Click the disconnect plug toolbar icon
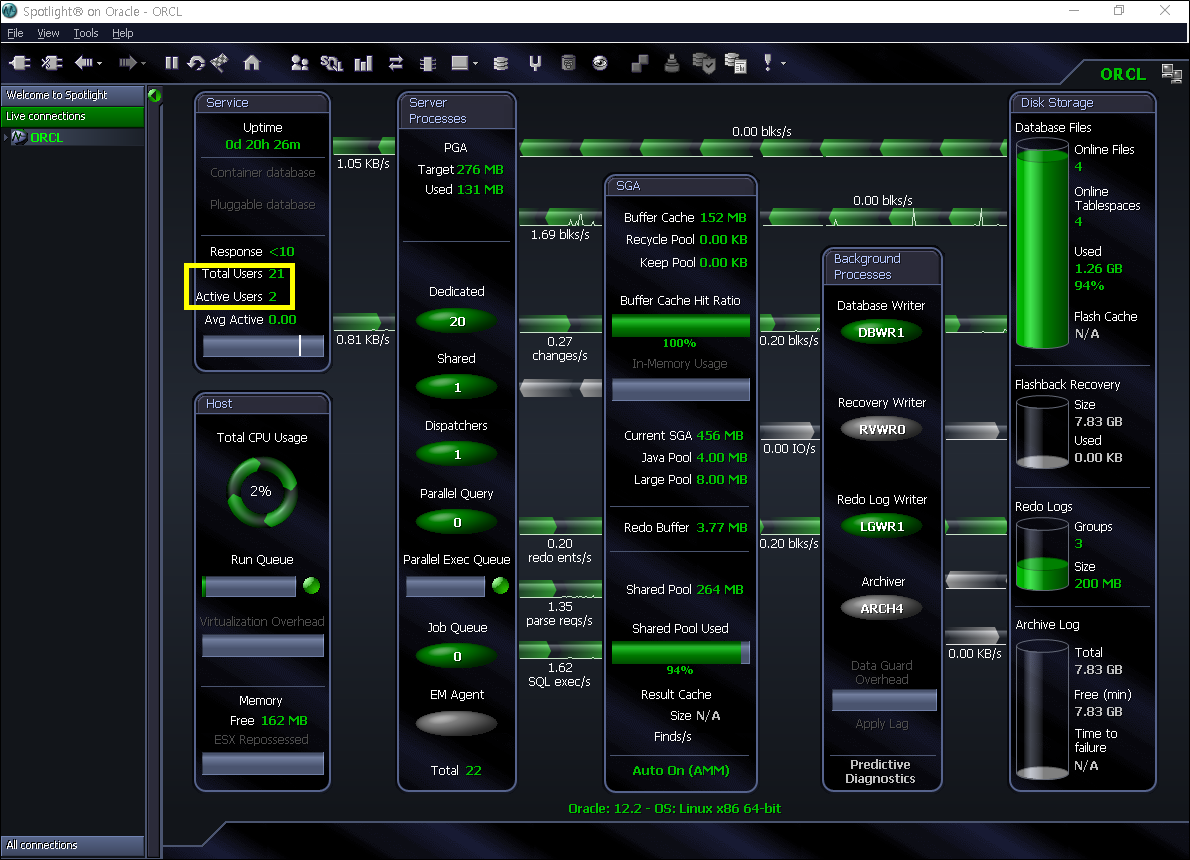The width and height of the screenshot is (1190, 860). (52, 63)
